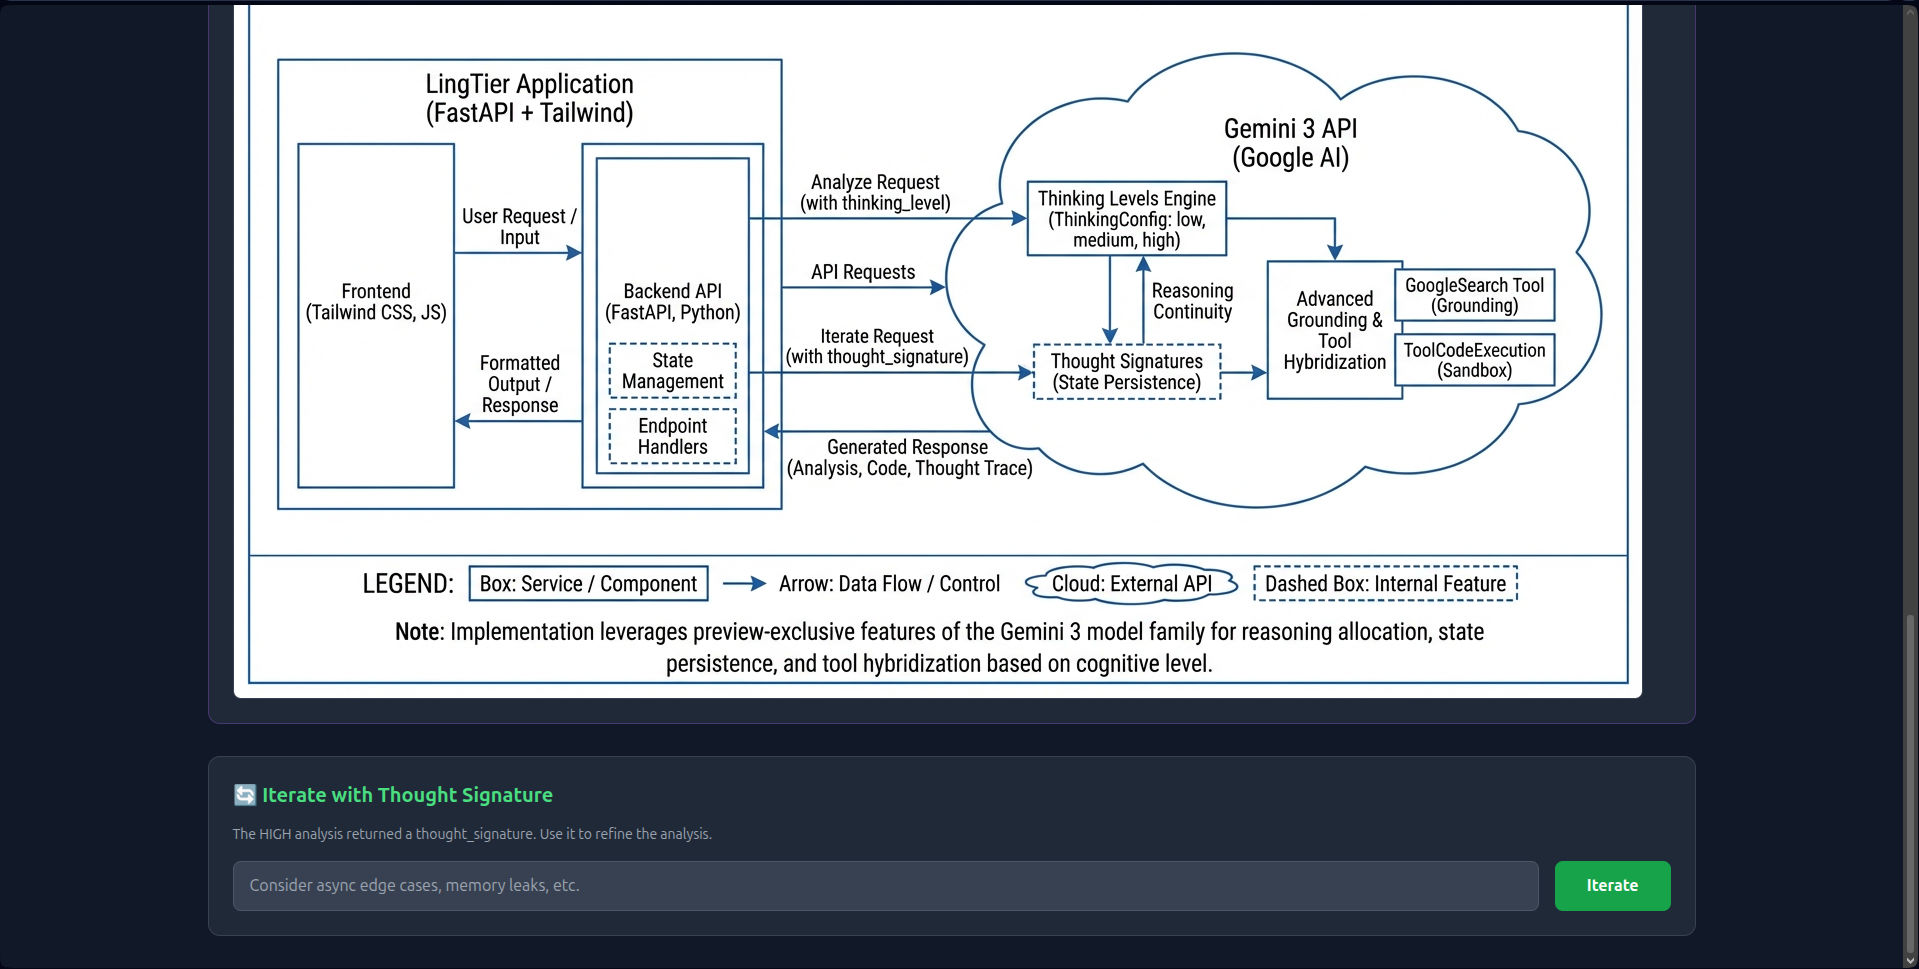This screenshot has height=969, width=1919.
Task: Click the green Iterate button
Action: (1612, 885)
